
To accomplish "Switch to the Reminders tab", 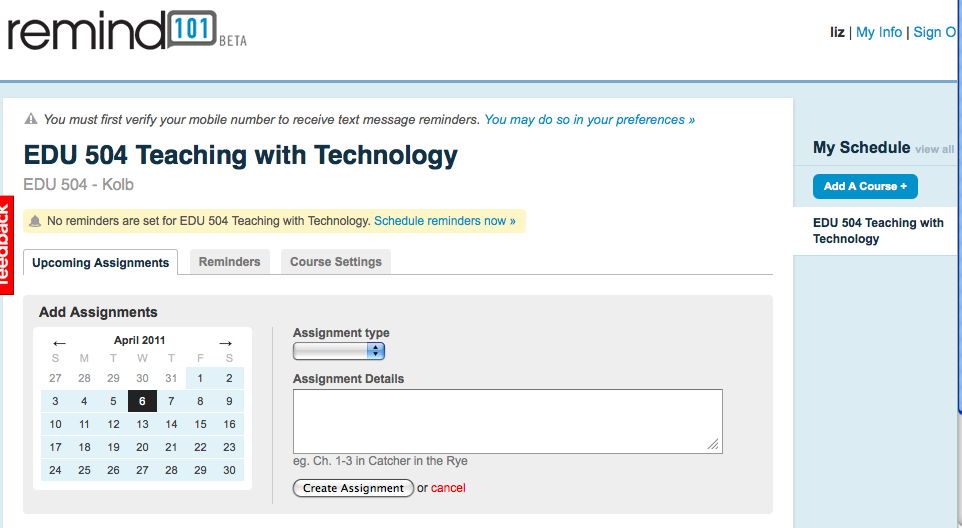I will 229,262.
